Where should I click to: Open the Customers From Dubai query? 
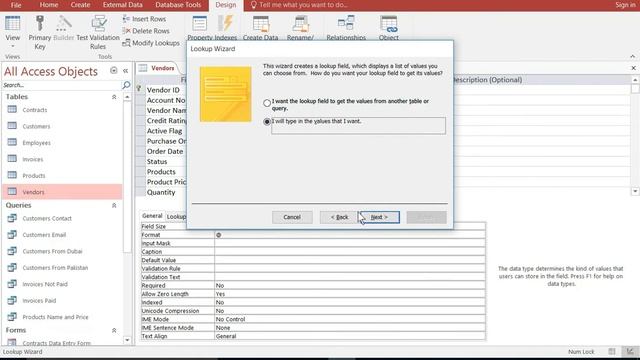pyautogui.click(x=52, y=251)
